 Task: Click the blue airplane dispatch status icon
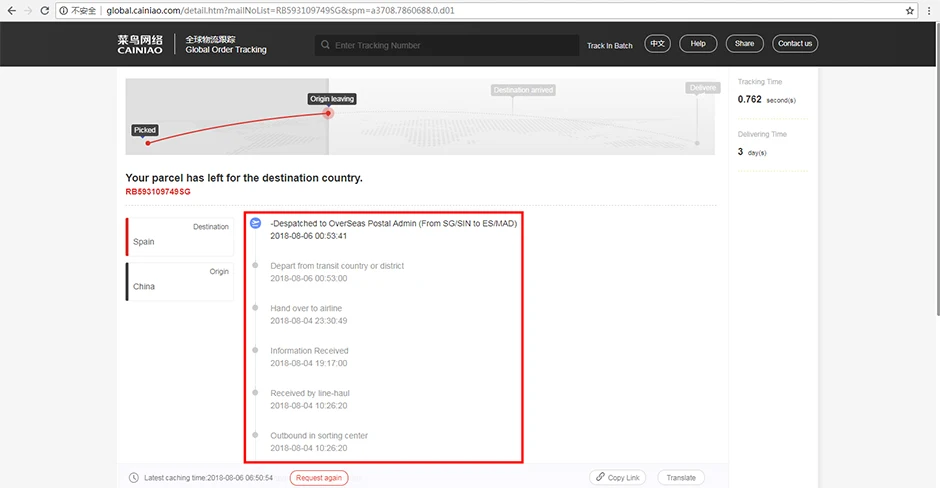[255, 223]
